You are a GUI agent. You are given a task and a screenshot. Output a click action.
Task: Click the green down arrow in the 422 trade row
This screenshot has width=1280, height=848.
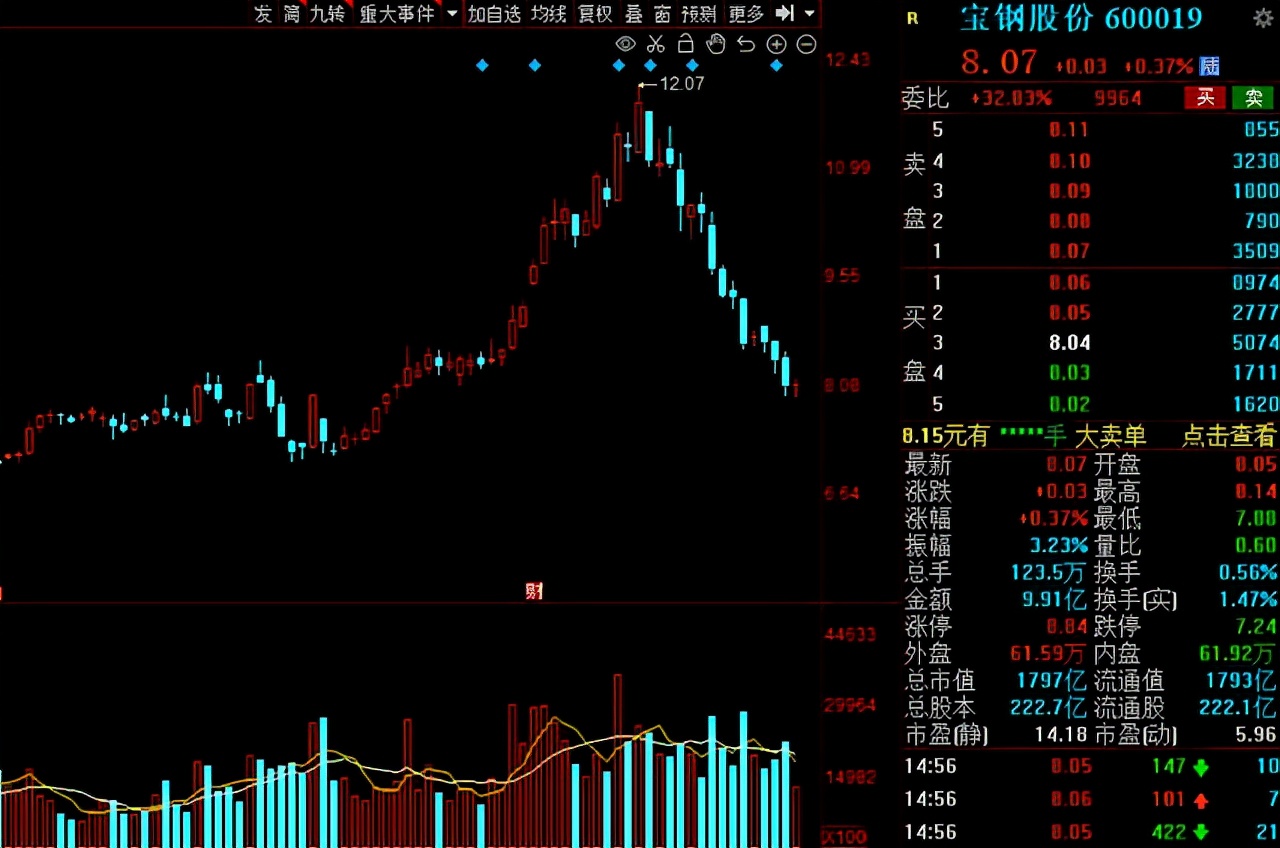(1202, 831)
